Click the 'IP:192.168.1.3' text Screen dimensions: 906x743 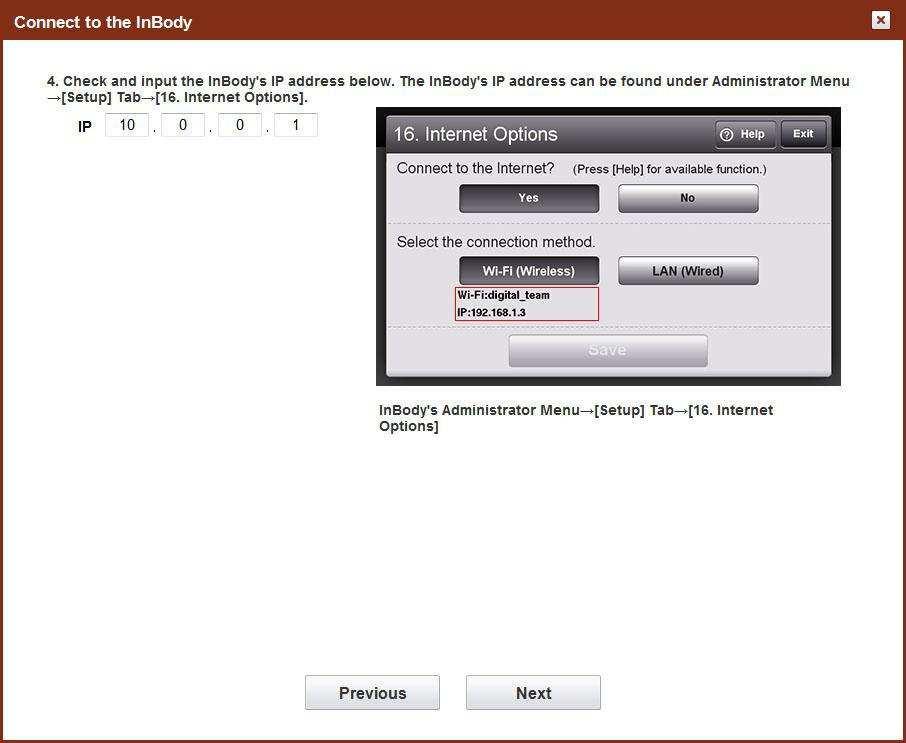pos(492,313)
